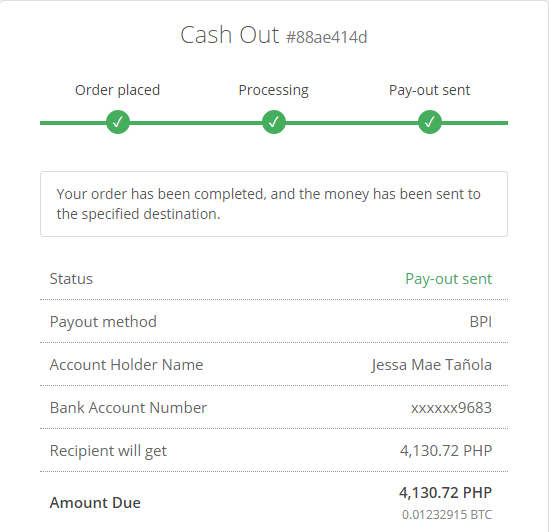
Task: Click the Cash Out heading
Action: click(x=230, y=35)
